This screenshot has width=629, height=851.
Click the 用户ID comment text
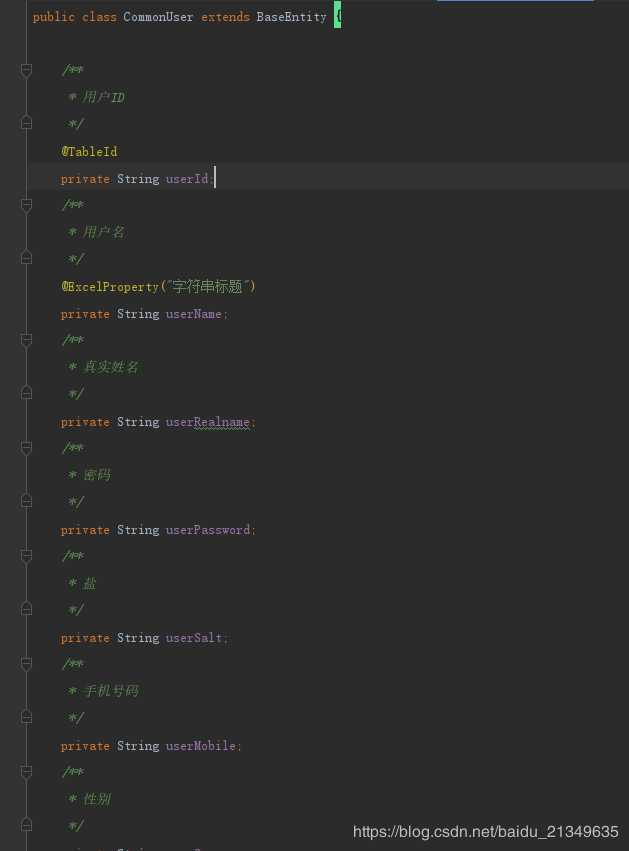point(103,97)
